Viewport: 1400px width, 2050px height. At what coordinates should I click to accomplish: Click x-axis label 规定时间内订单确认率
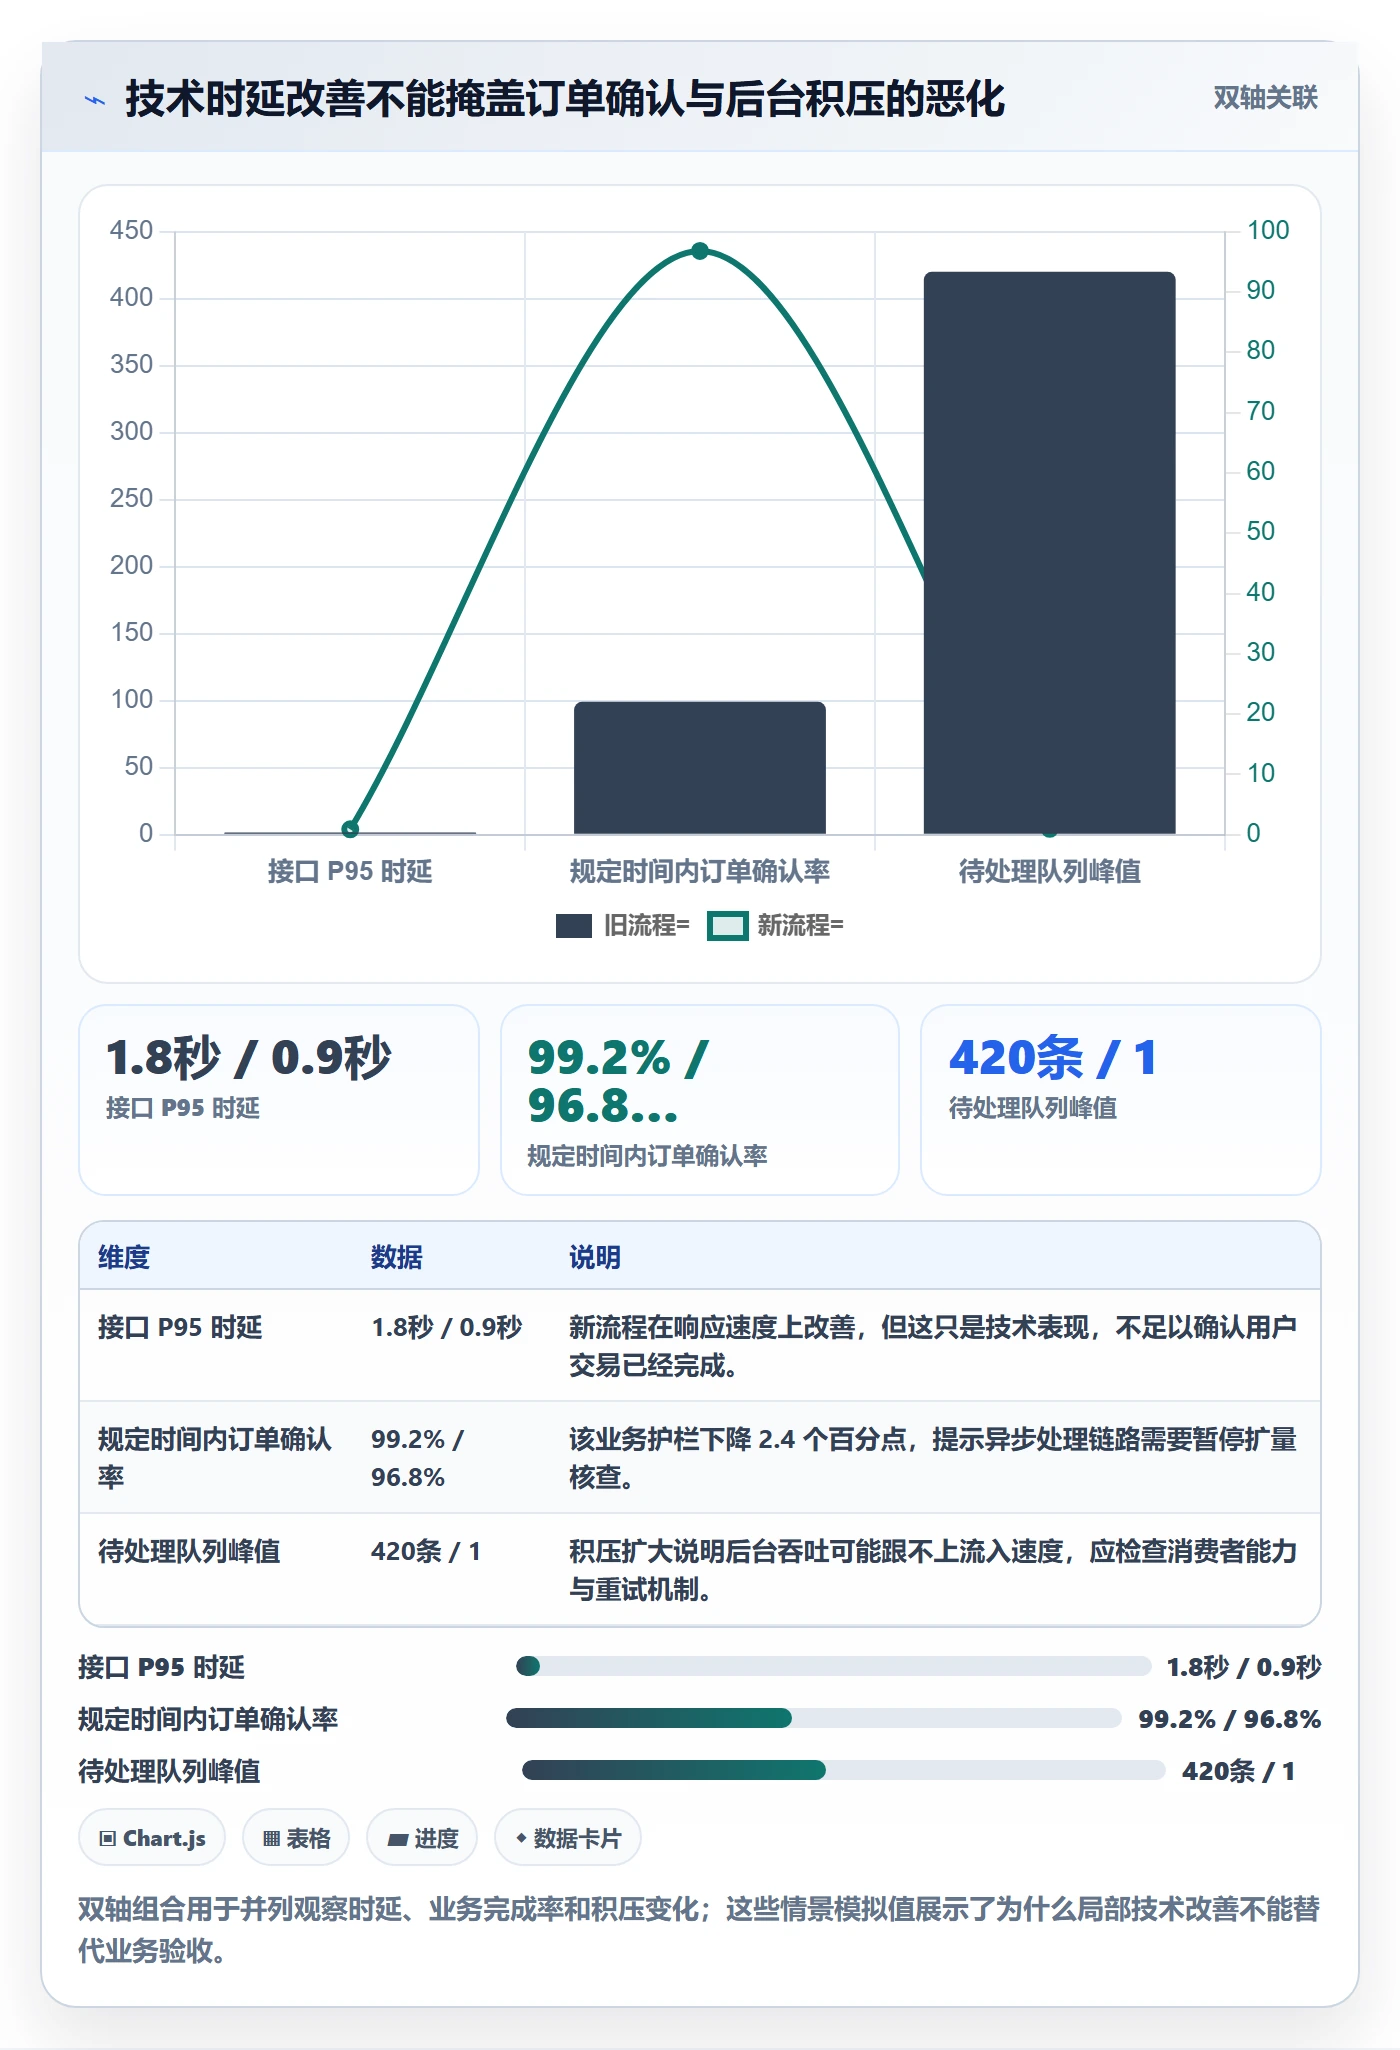(x=700, y=871)
